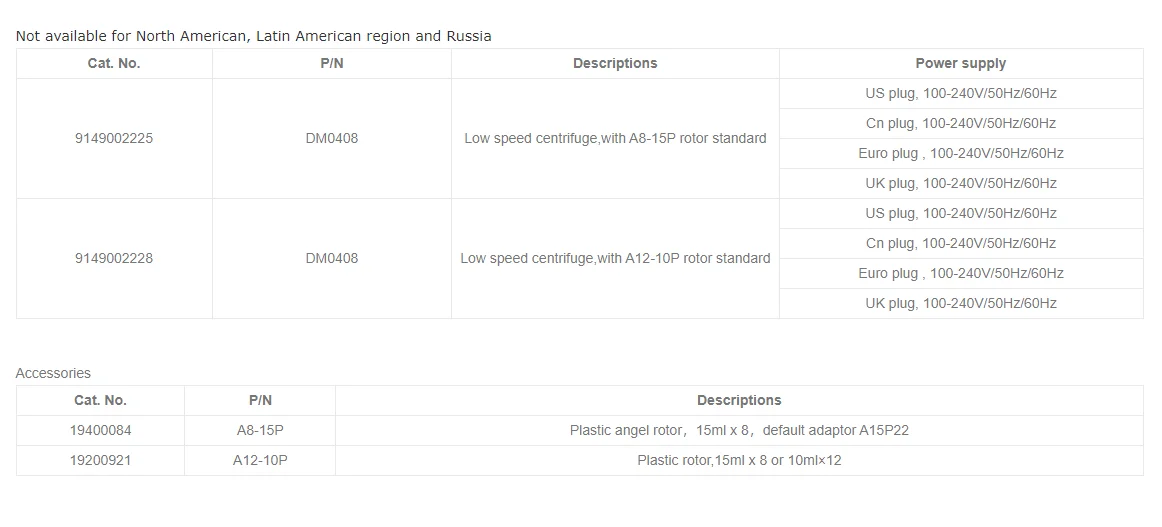This screenshot has height=527, width=1162.
Task: Click DM0408 in the 9149002225 row
Action: point(331,138)
